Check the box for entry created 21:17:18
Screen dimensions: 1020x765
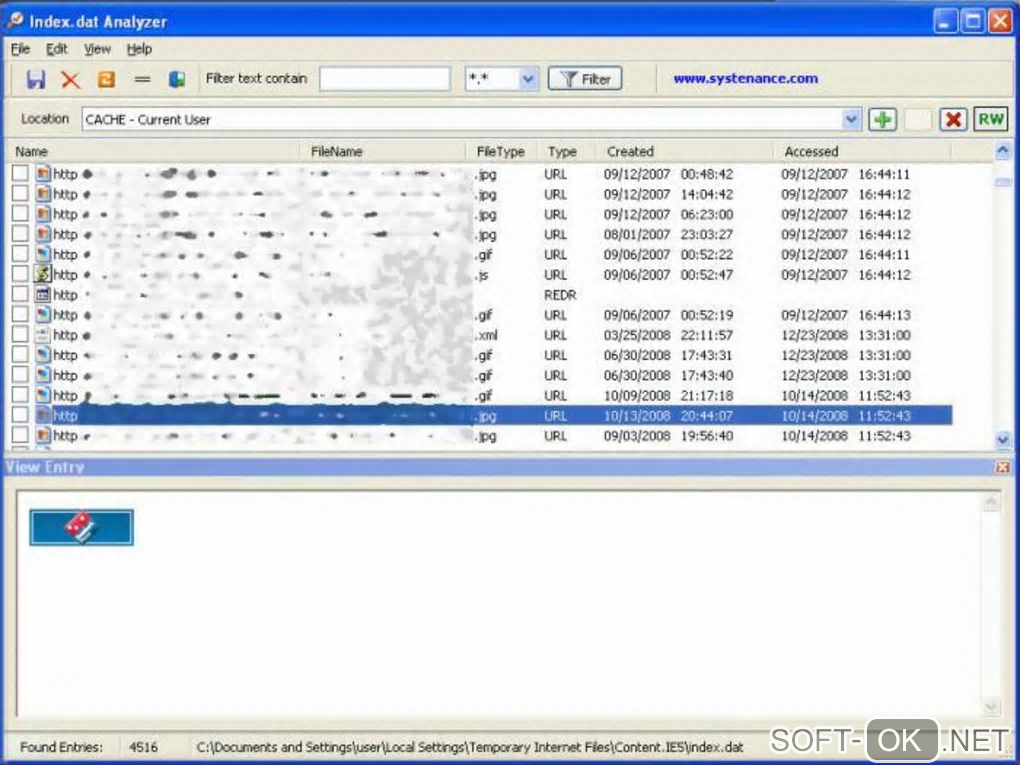(20, 395)
